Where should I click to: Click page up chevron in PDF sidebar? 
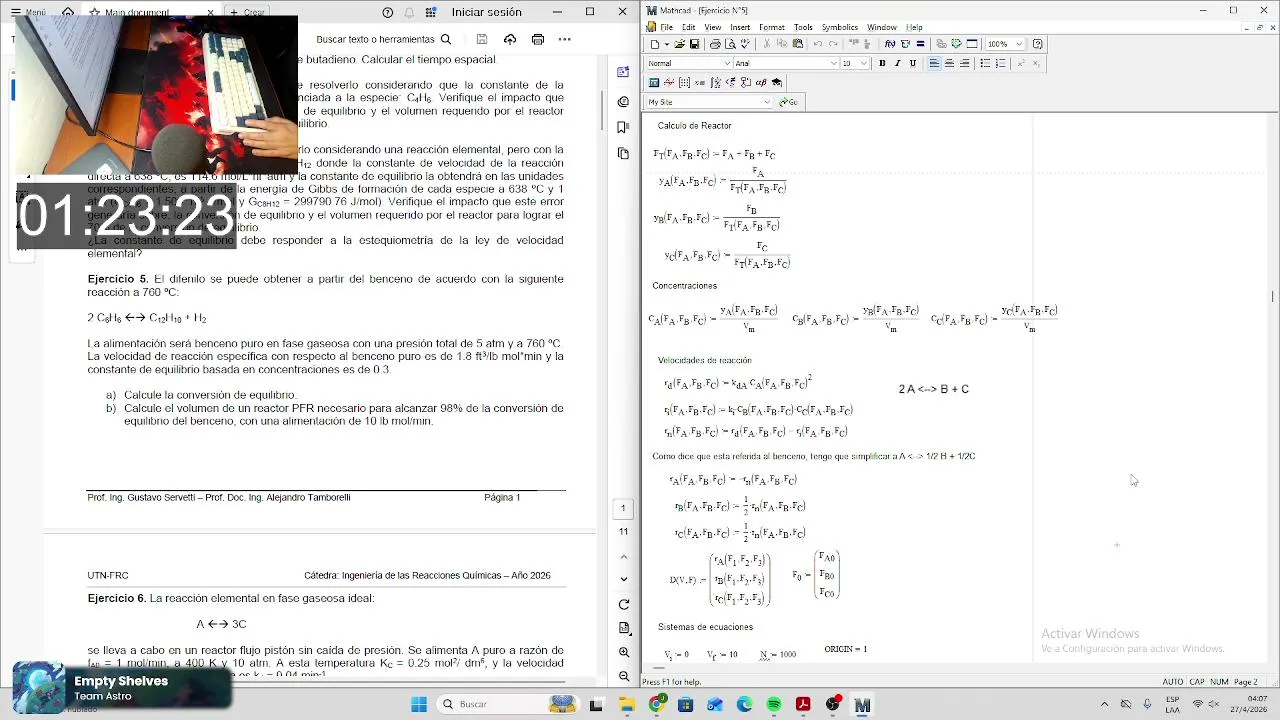tap(623, 557)
